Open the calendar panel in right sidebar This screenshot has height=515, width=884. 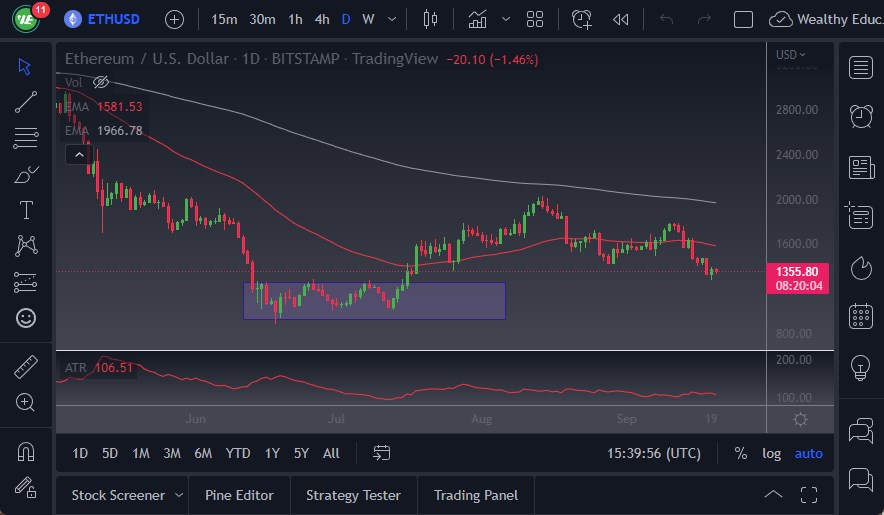tap(860, 317)
